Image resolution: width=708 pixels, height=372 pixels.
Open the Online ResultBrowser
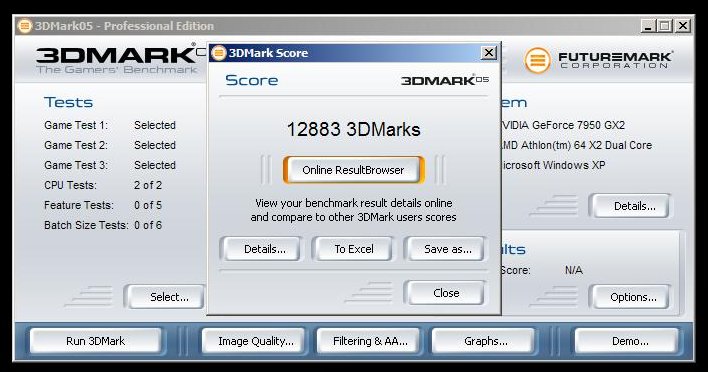[354, 170]
